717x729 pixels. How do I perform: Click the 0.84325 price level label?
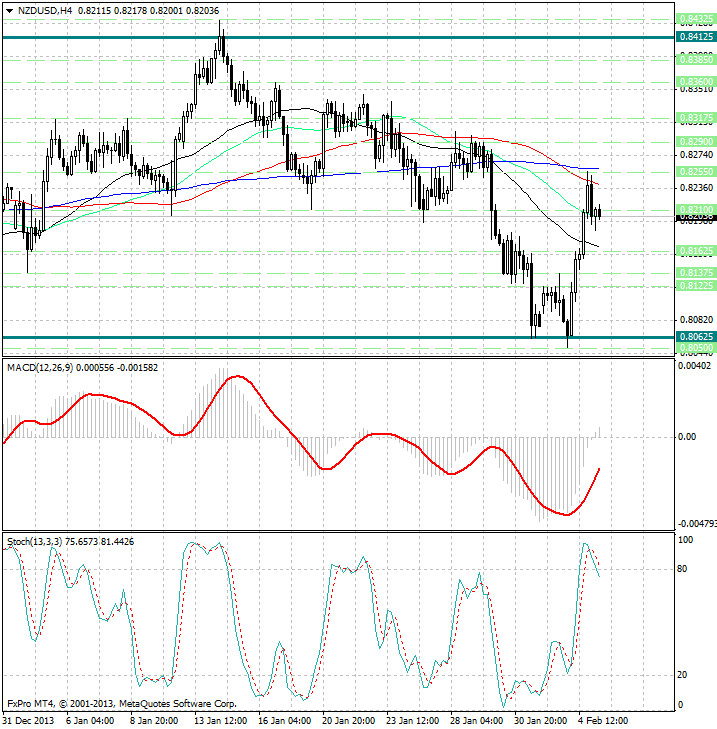point(696,20)
